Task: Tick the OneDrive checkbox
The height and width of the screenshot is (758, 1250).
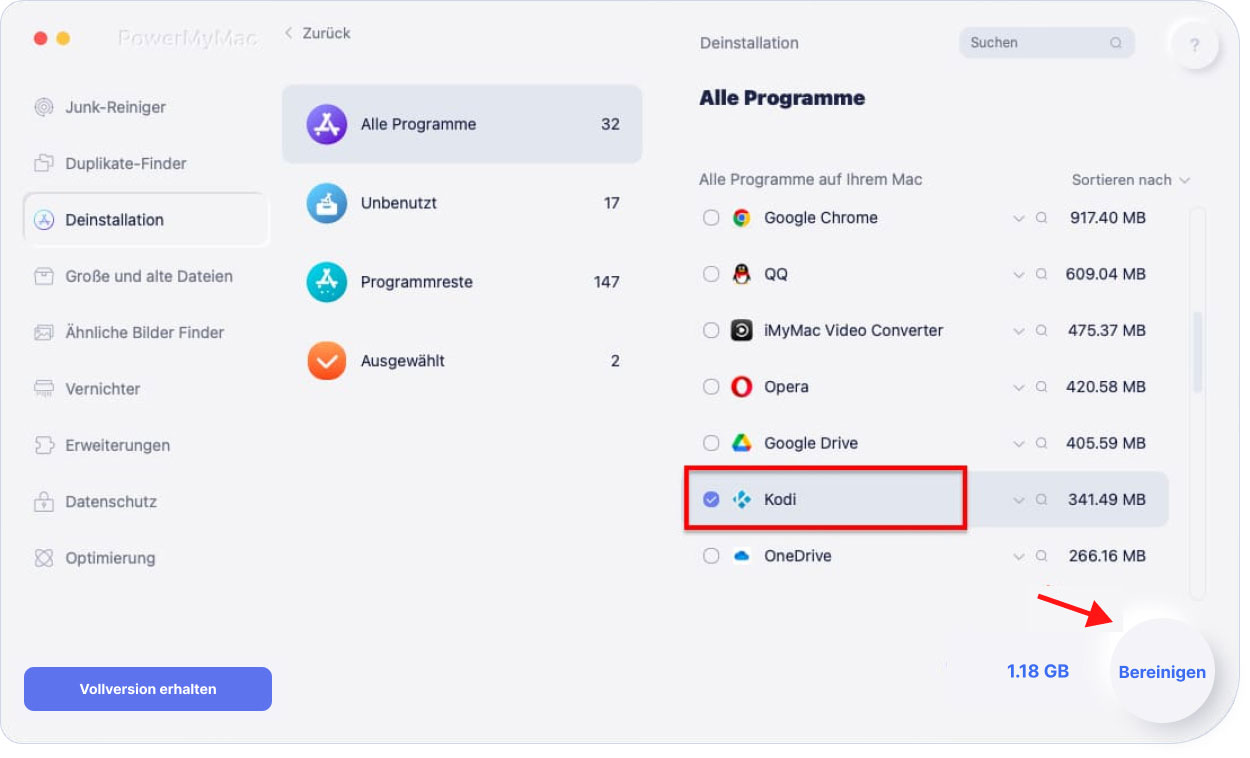Action: [711, 556]
